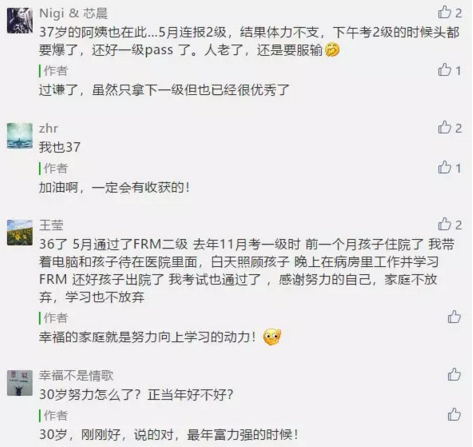
Task: Select comment text starting 37岁的阿姨
Action: click(249, 41)
